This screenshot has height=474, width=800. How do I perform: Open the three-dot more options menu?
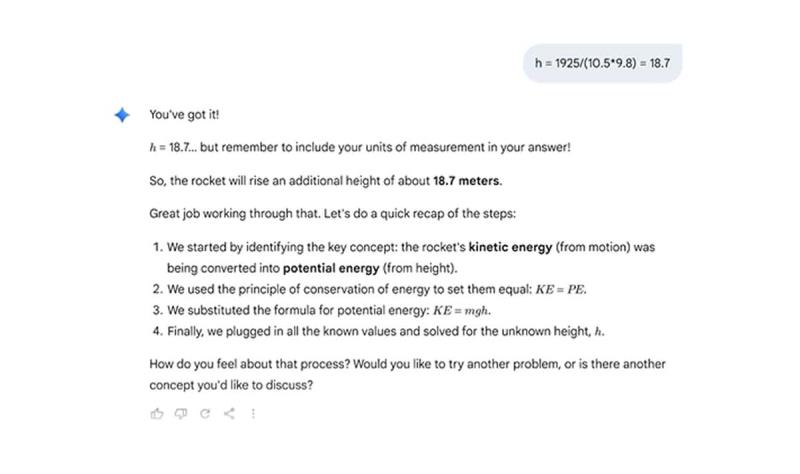(x=253, y=413)
